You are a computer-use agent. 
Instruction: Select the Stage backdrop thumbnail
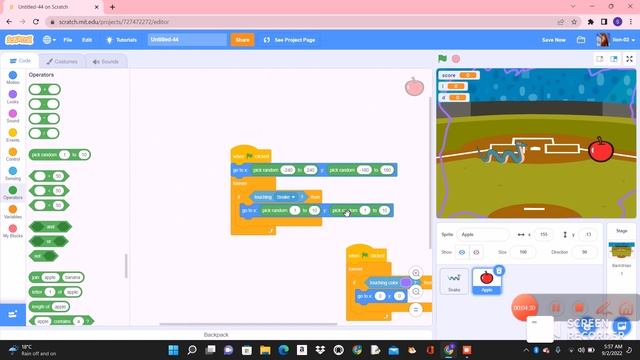[621, 250]
